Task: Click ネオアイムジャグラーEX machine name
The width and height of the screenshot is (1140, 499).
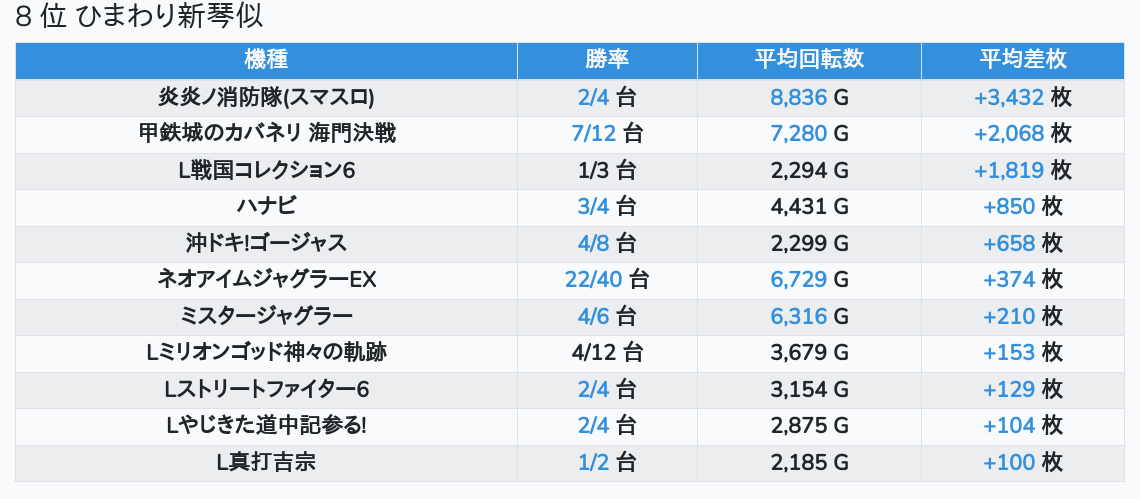Action: [x=266, y=280]
